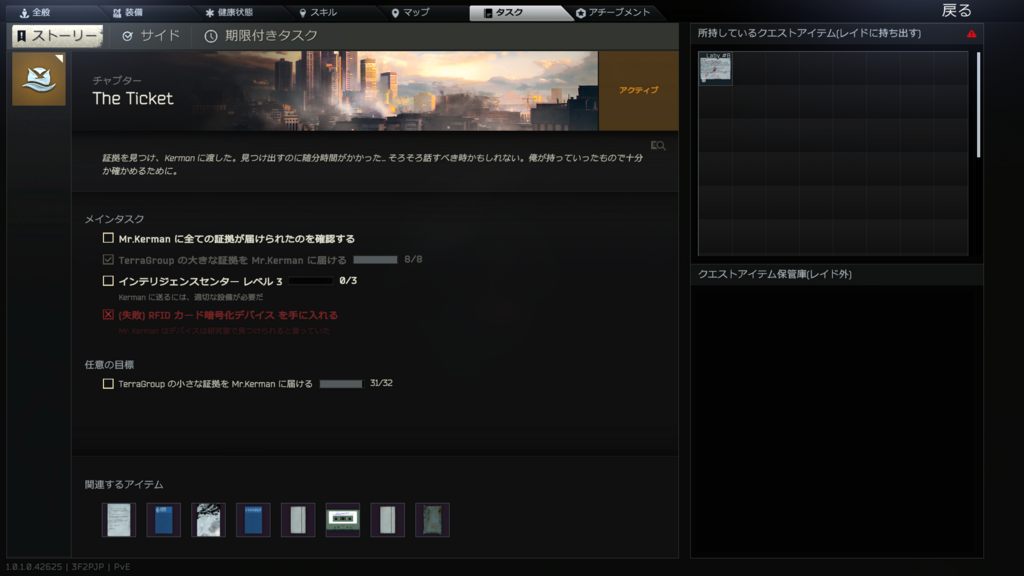Toggle the インテリジェンスセンター レベル 3 checkbox
The height and width of the screenshot is (576, 1024).
pyautogui.click(x=108, y=281)
